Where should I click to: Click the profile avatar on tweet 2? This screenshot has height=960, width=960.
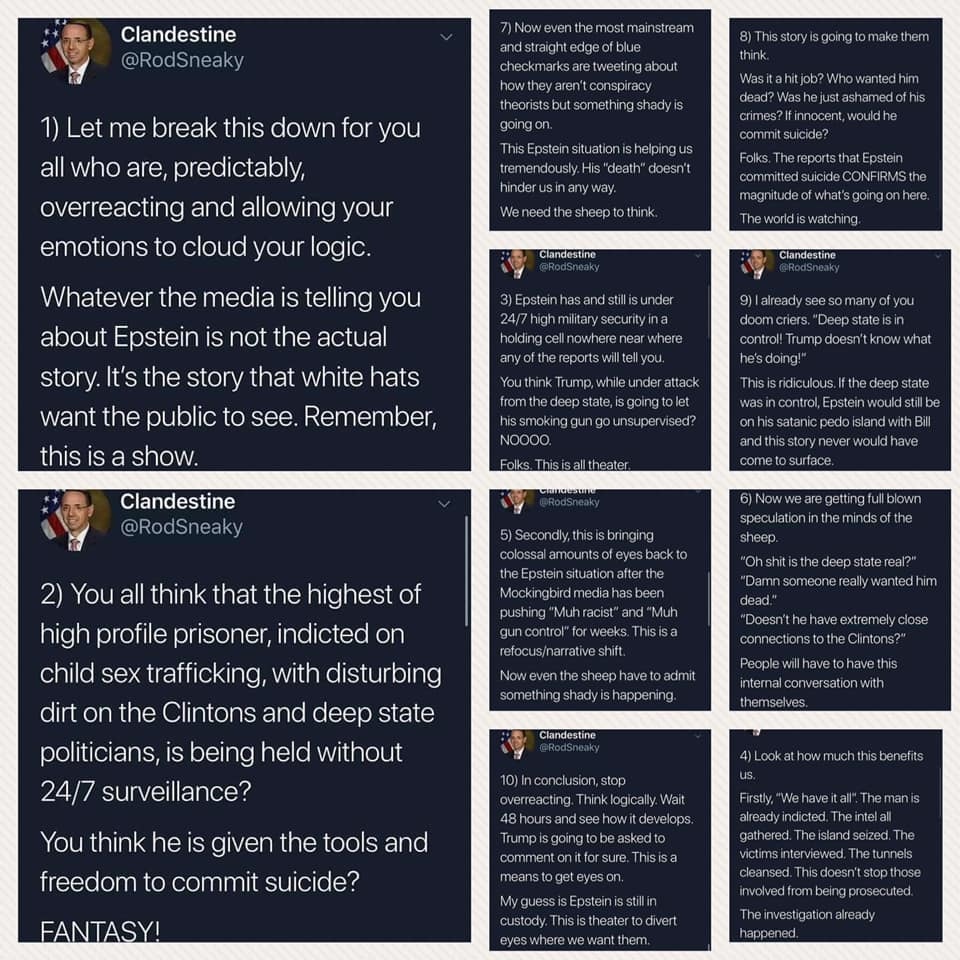coord(75,520)
